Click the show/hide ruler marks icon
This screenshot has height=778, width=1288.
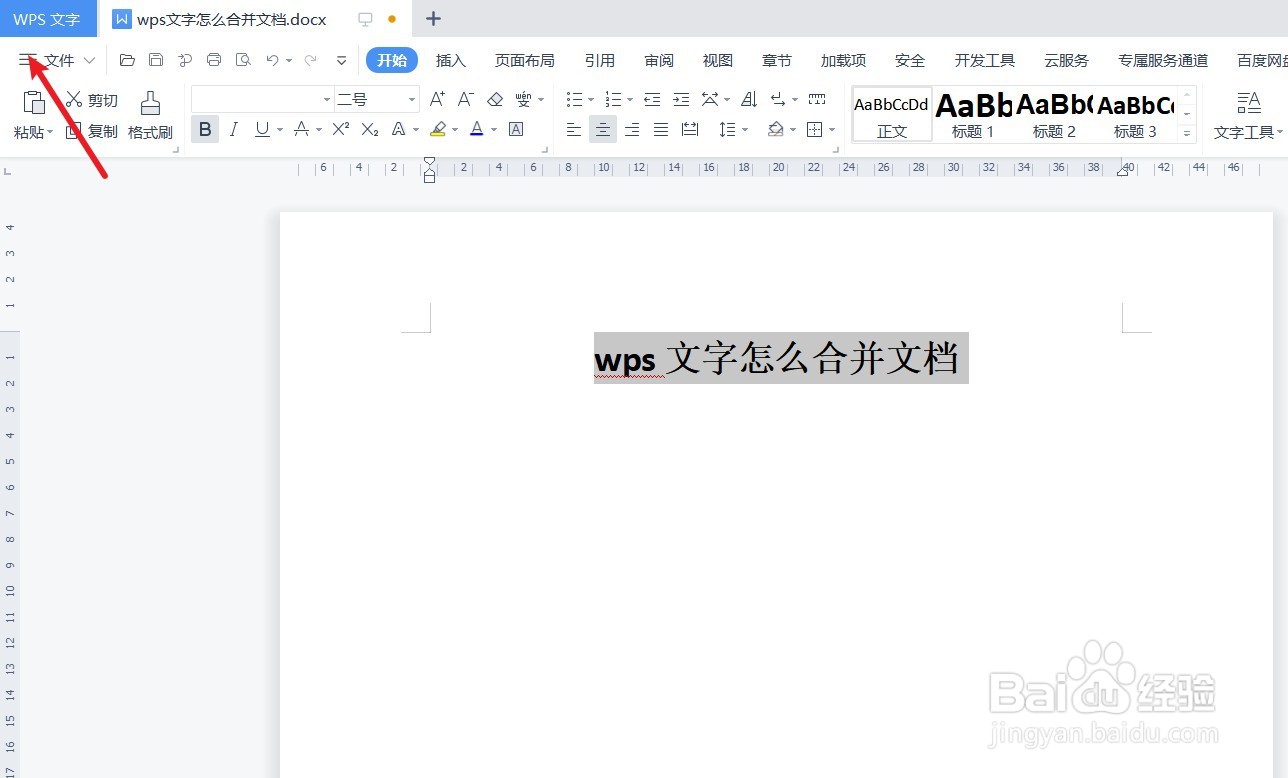817,99
